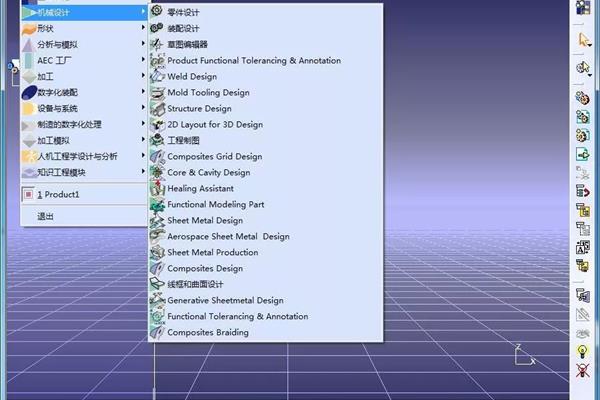Image resolution: width=600 pixels, height=400 pixels.
Task: Insert a new Component (gears icon)
Action: tap(582, 98)
